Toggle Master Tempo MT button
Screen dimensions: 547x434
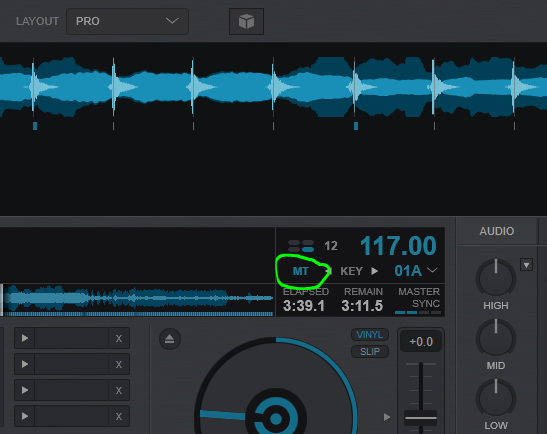300,271
